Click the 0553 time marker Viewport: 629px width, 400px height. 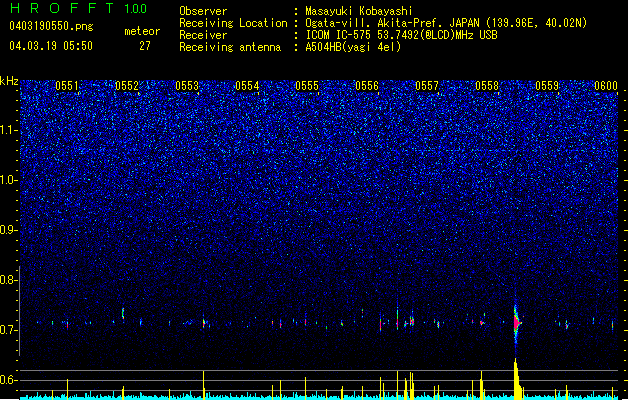pyautogui.click(x=187, y=86)
